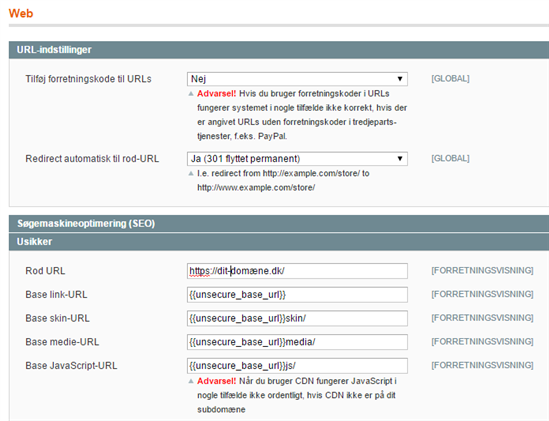Click the Base link-URL input field
This screenshot has width=549, height=421.
pyautogui.click(x=297, y=295)
